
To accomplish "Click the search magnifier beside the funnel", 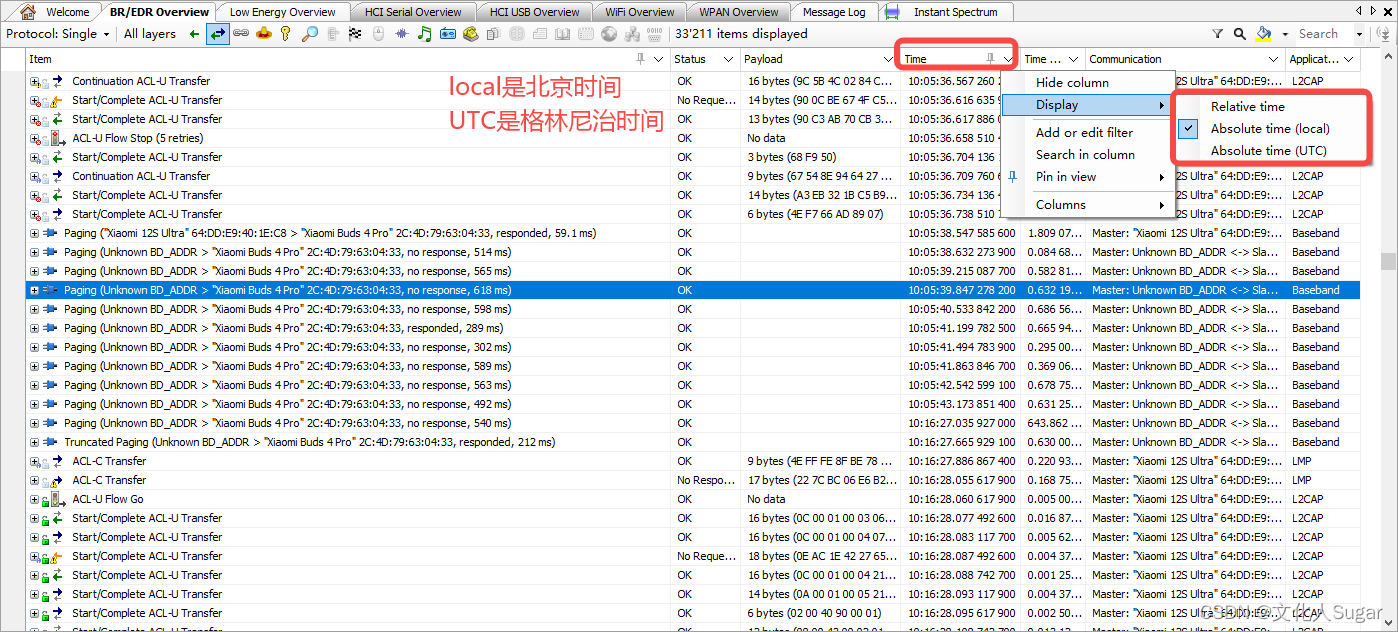I will 1240,34.
